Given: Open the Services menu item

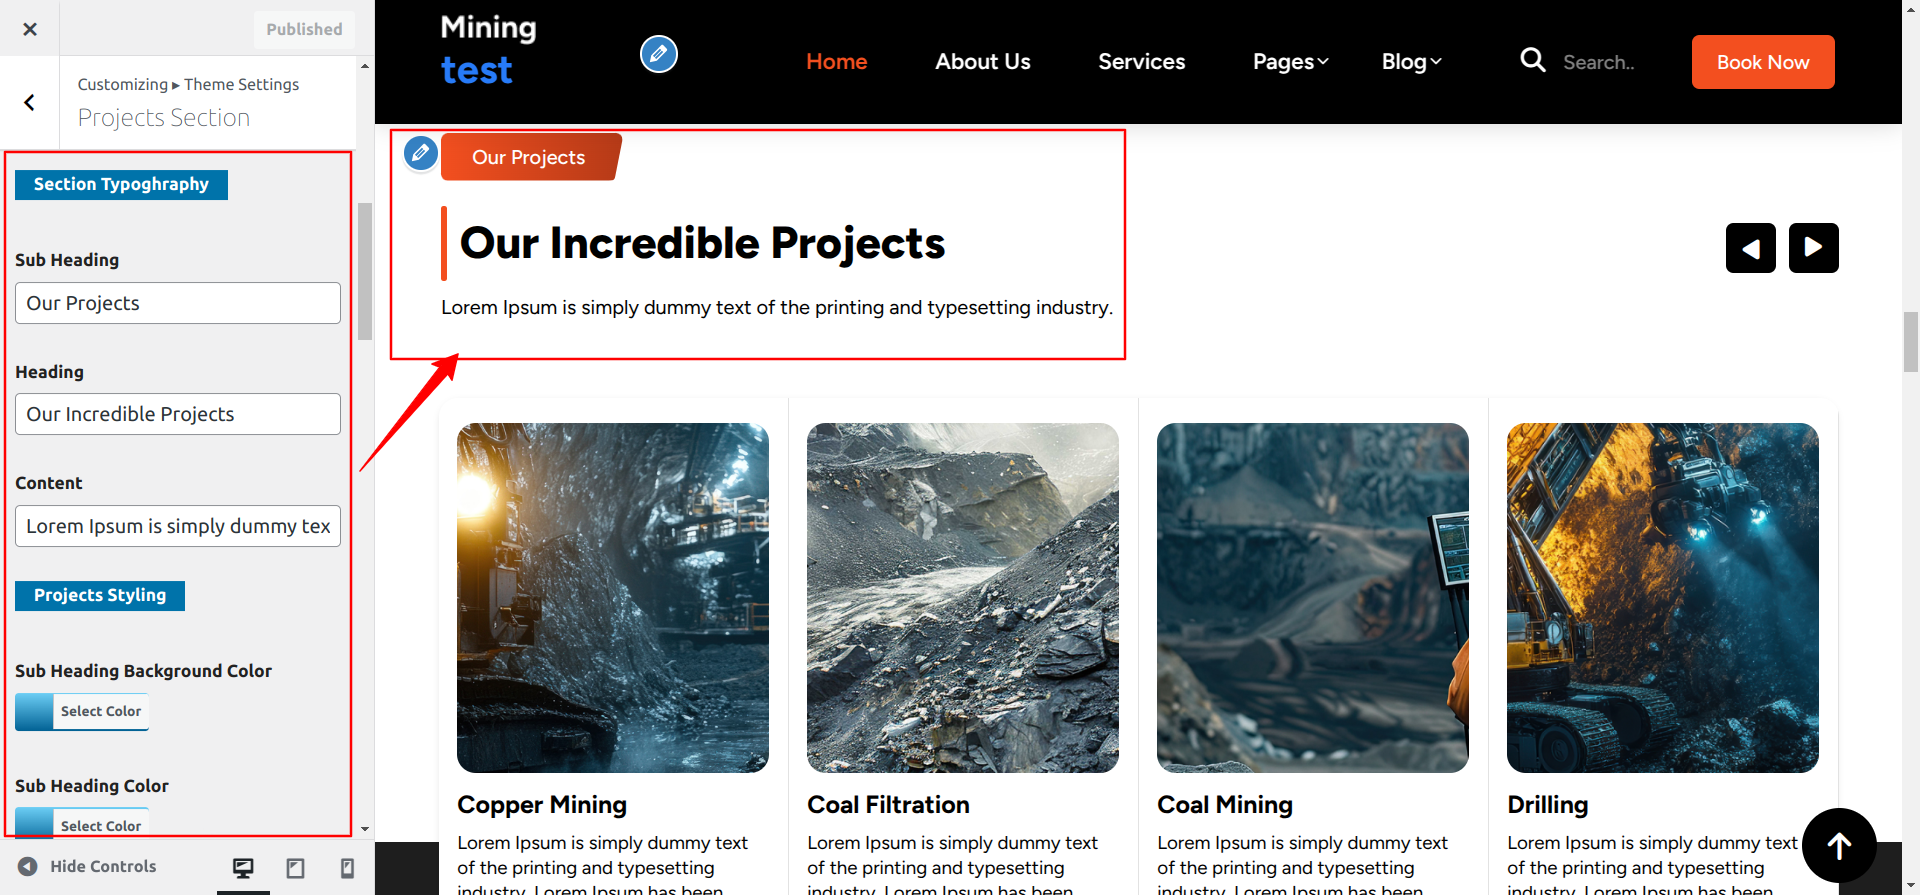Looking at the screenshot, I should (1141, 62).
